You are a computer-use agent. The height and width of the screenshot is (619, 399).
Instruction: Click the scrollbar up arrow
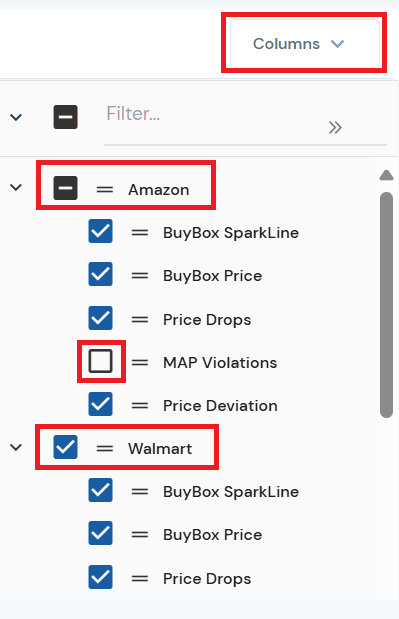[x=386, y=175]
